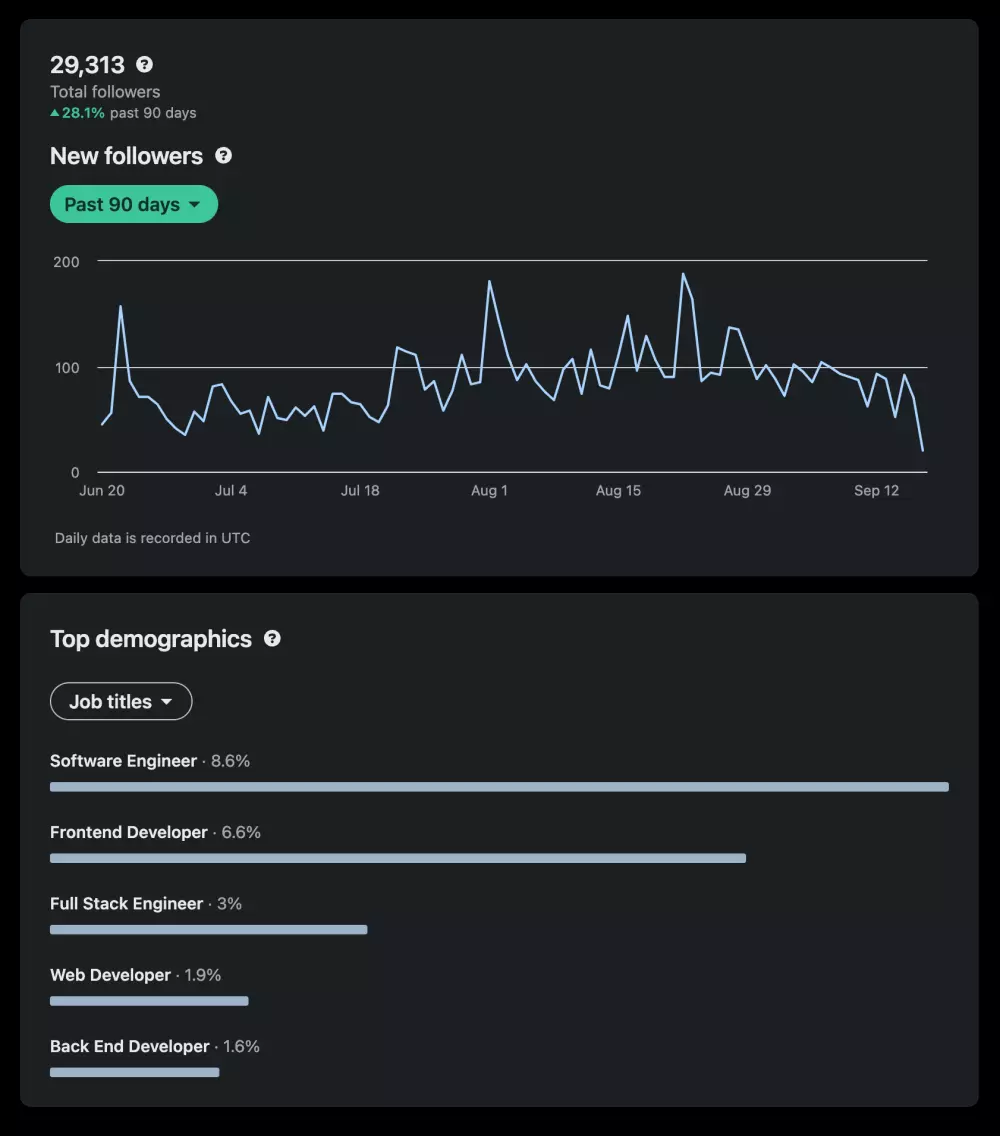Viewport: 1000px width, 1136px height.
Task: Open the Past 90 days dropdown
Action: (x=133, y=204)
